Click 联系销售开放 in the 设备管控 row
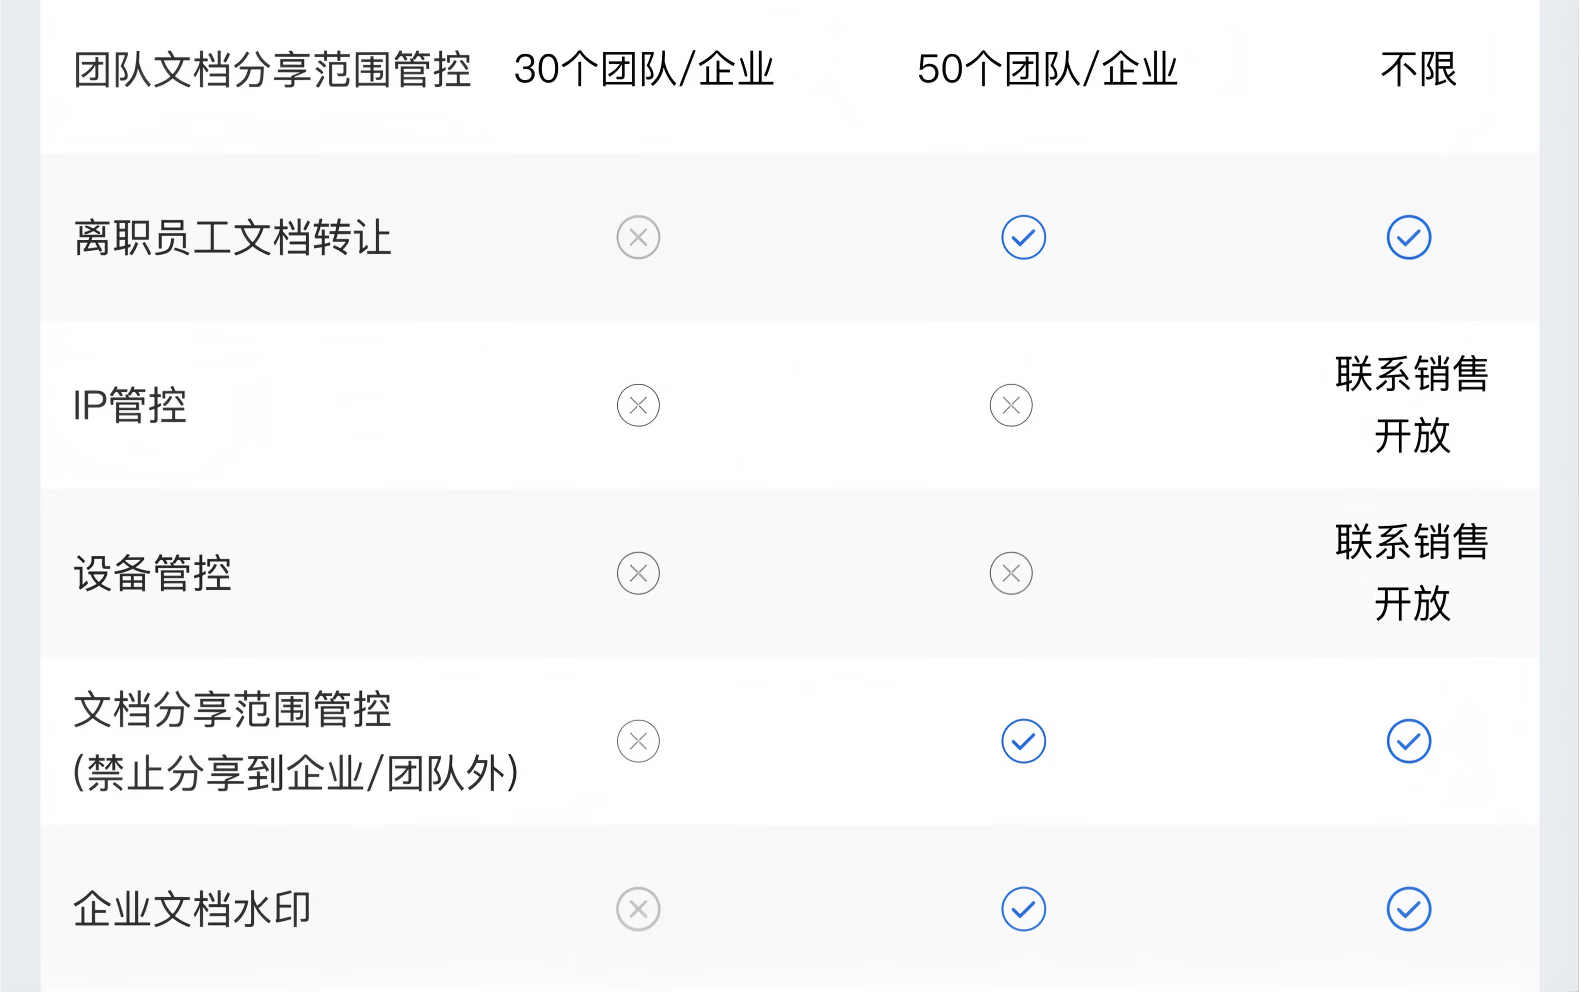1580x993 pixels. [x=1412, y=573]
